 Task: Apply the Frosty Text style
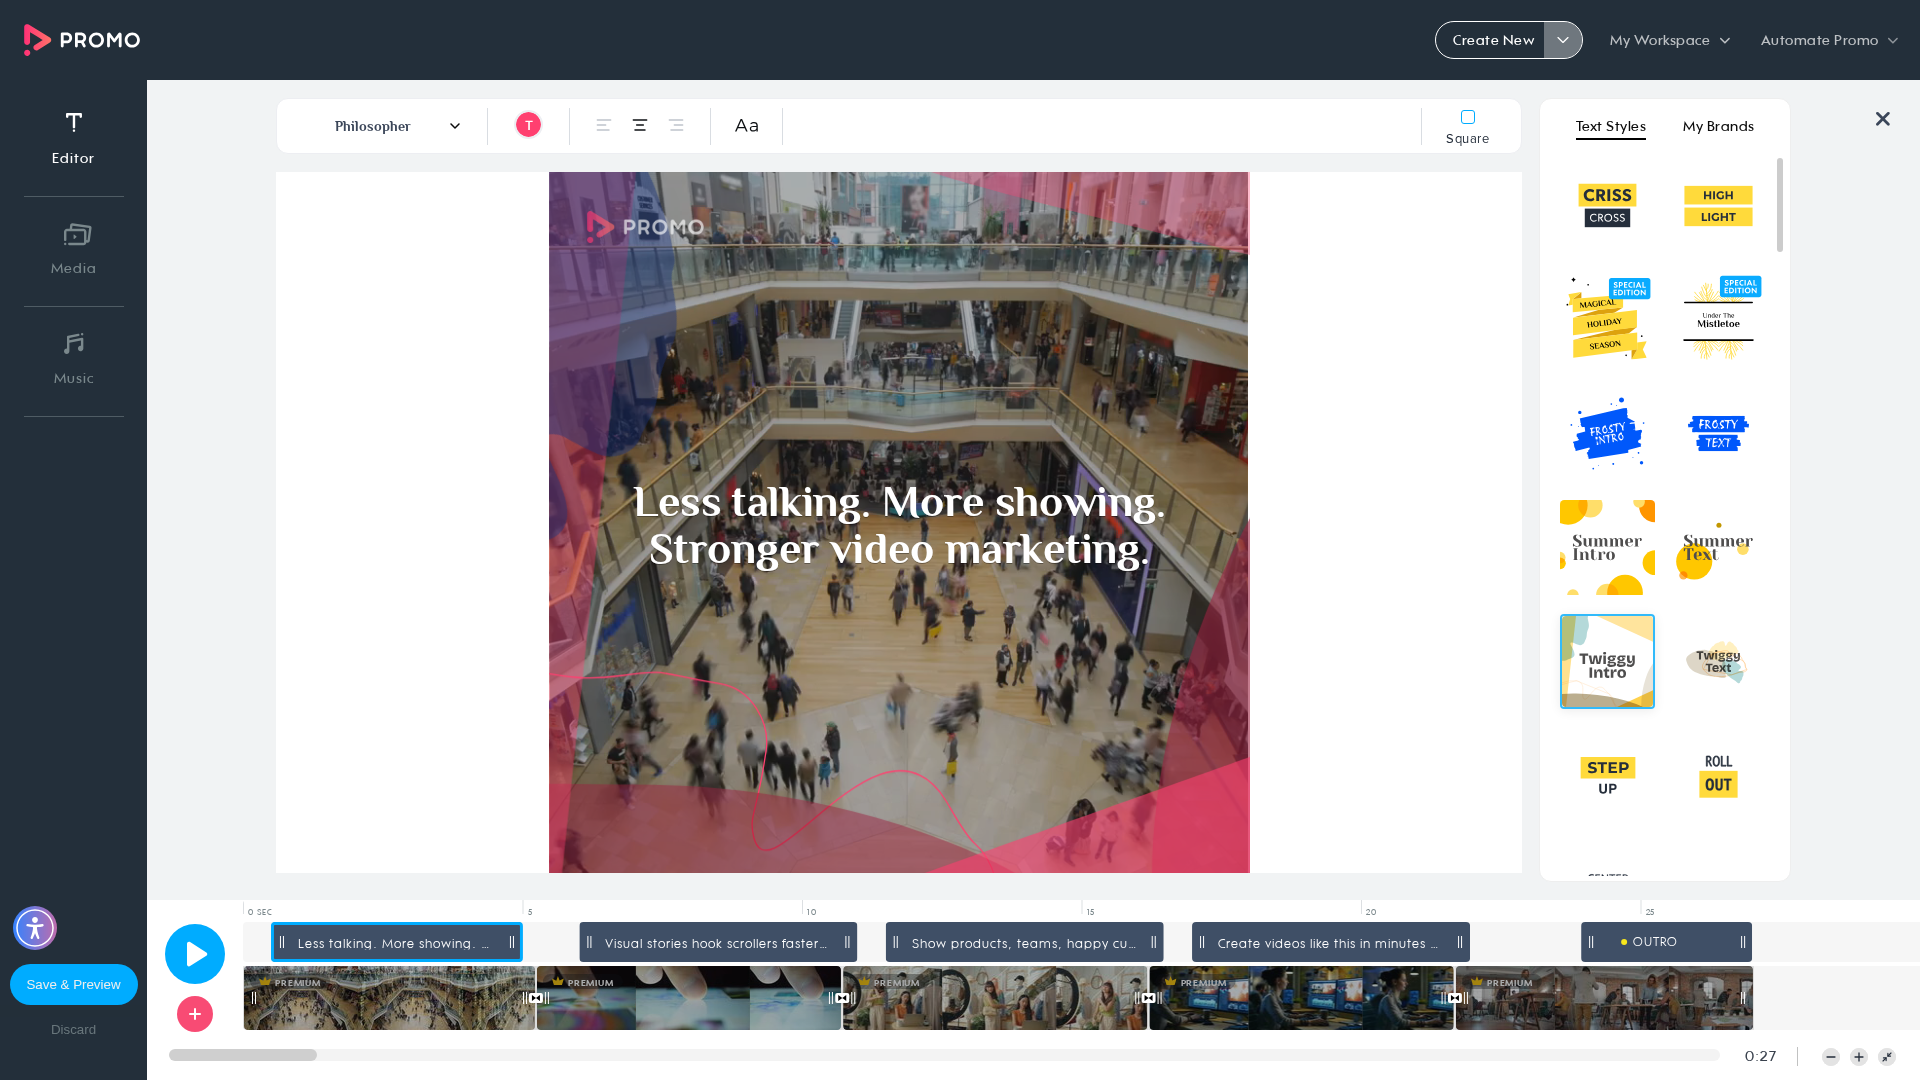pos(1718,433)
